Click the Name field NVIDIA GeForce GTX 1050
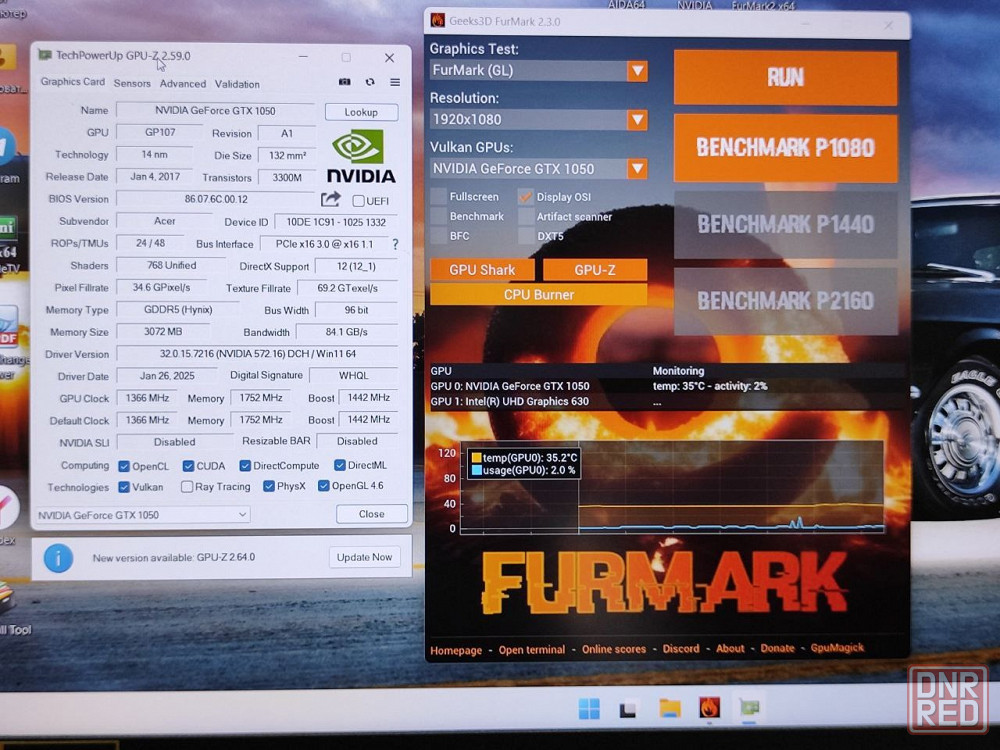Screen dimensions: 1000x750 (216, 111)
